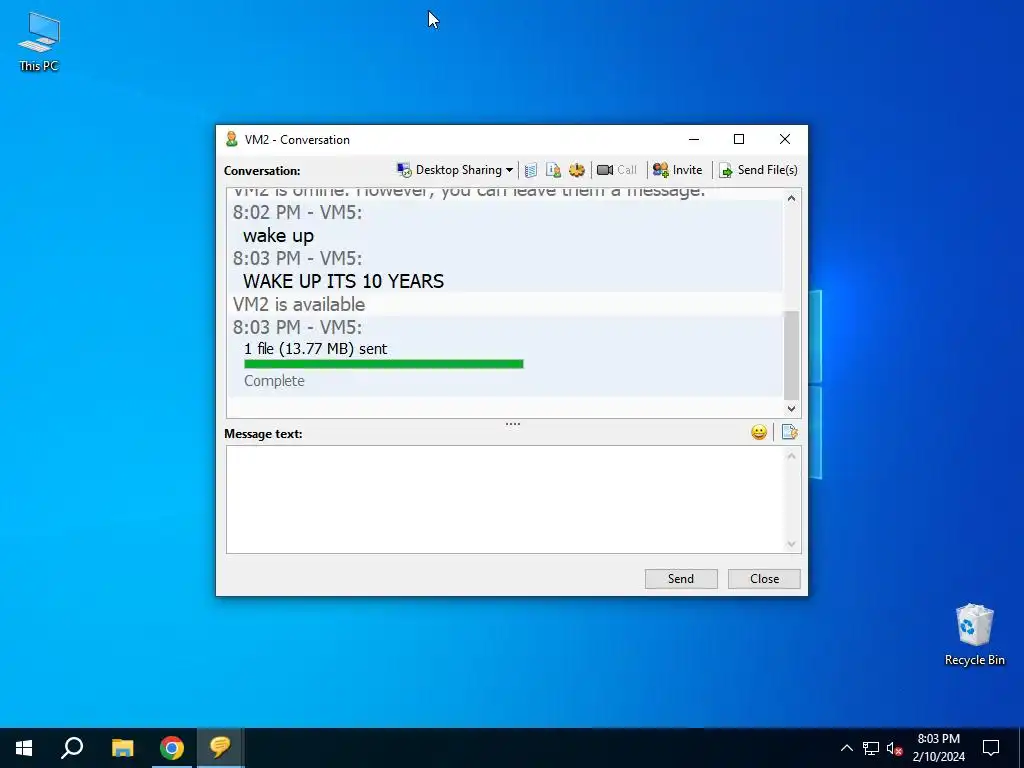1024x768 pixels.
Task: Open File Explorer from the taskbar
Action: [122, 748]
